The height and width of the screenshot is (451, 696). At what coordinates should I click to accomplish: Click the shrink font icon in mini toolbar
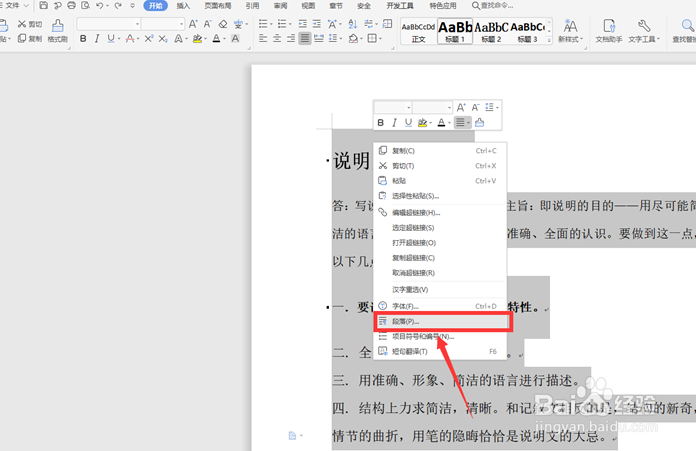475,107
